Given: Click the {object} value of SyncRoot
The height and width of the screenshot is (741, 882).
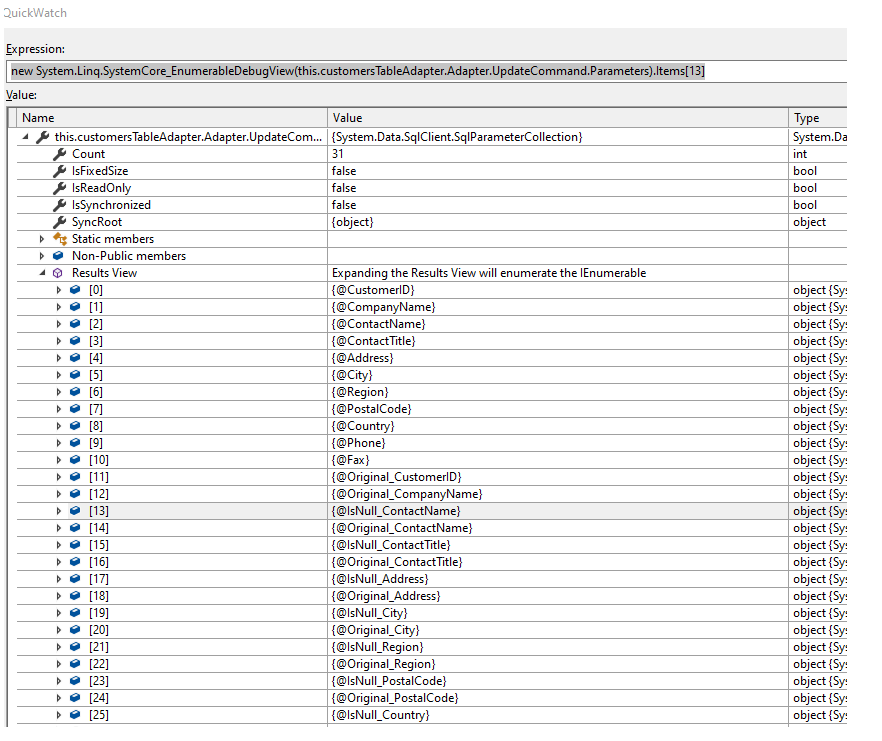Looking at the screenshot, I should (353, 222).
